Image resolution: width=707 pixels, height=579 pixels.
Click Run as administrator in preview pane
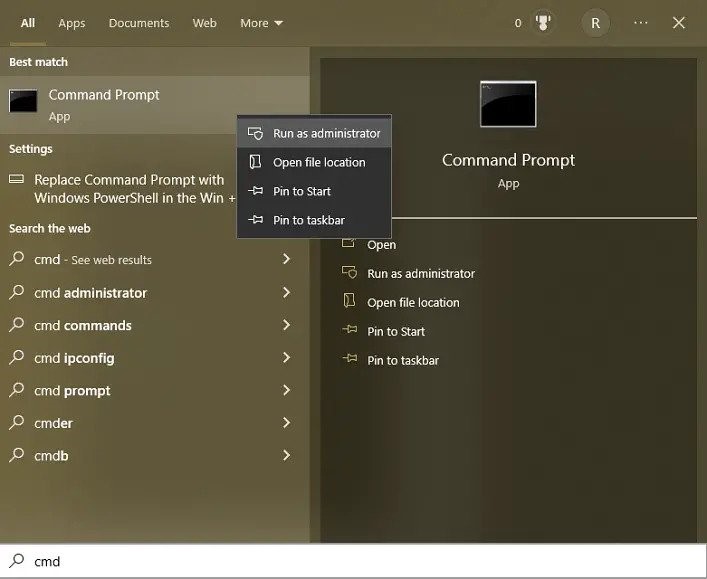tap(421, 274)
